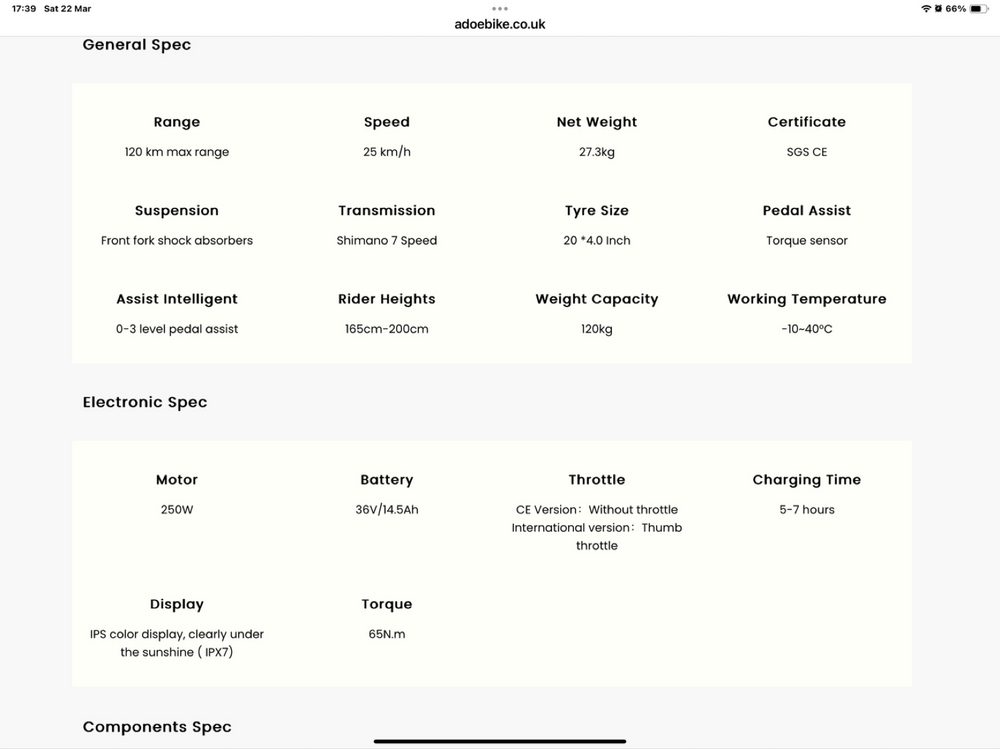Screen dimensions: 1000x749
Task: Tap the 17:39 clock in status bar
Action: [x=24, y=9]
